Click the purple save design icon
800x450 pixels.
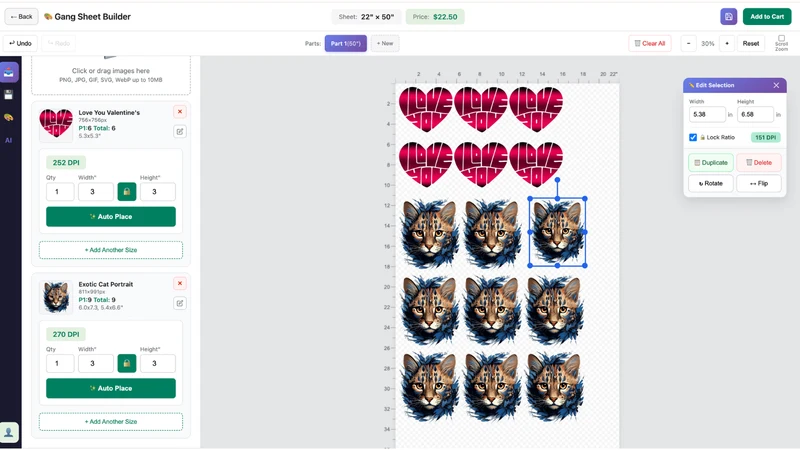(729, 17)
